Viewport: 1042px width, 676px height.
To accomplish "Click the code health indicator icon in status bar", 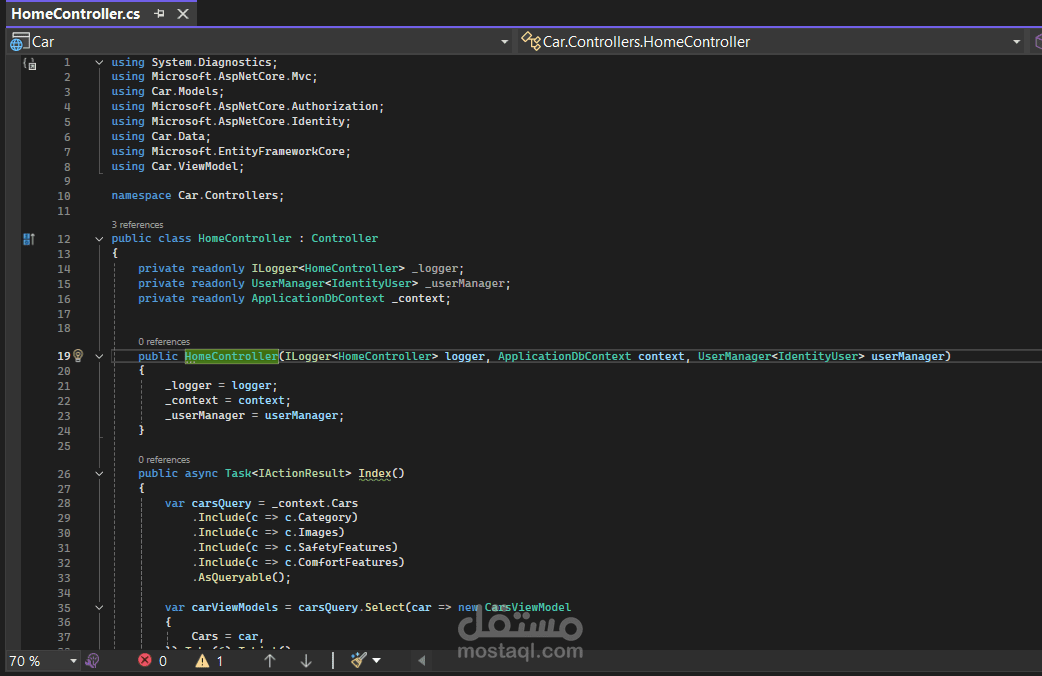I will [x=92, y=661].
